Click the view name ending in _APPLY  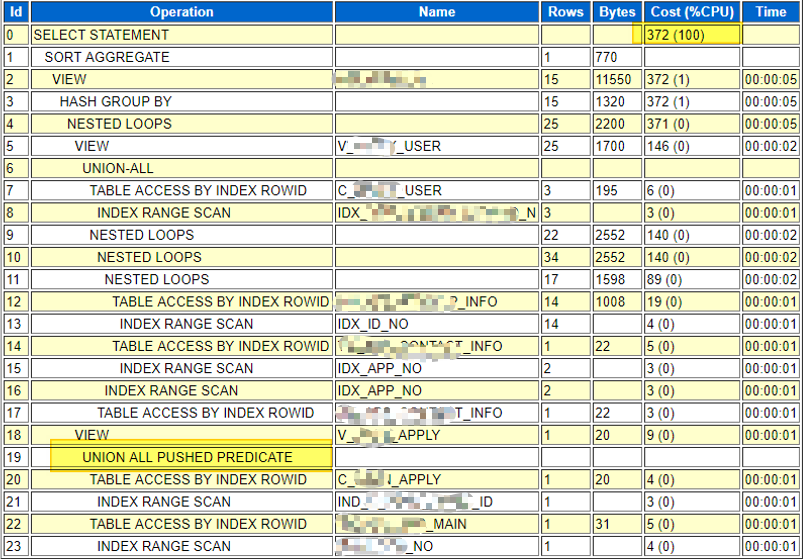click(388, 435)
